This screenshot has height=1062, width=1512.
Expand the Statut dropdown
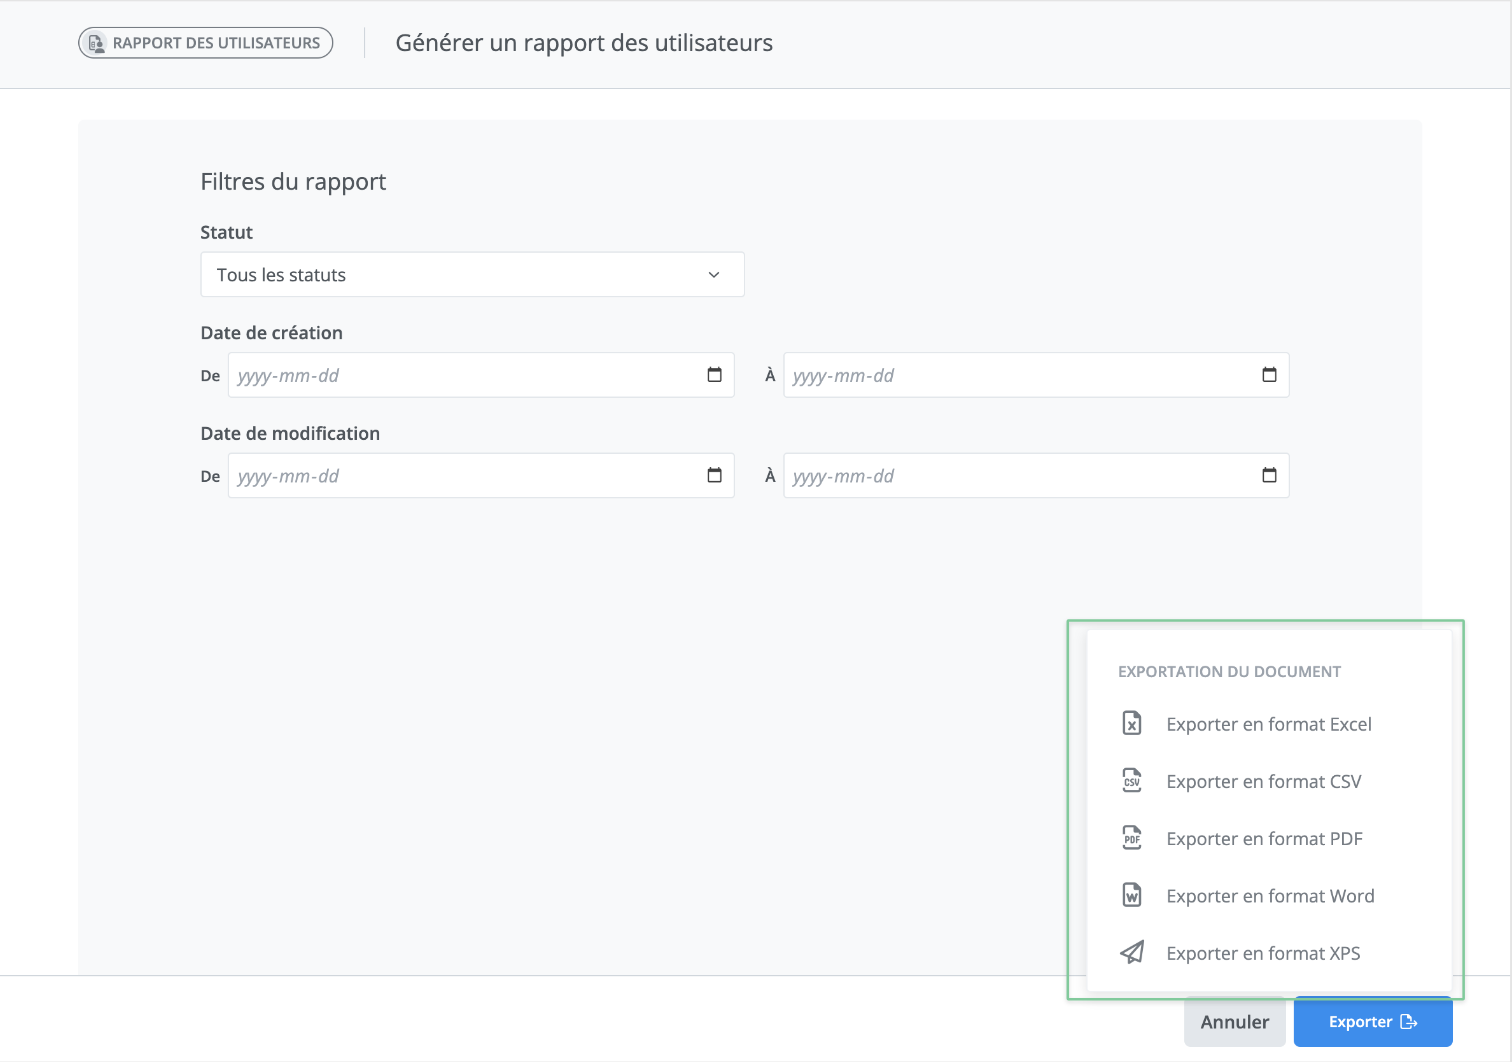472,275
